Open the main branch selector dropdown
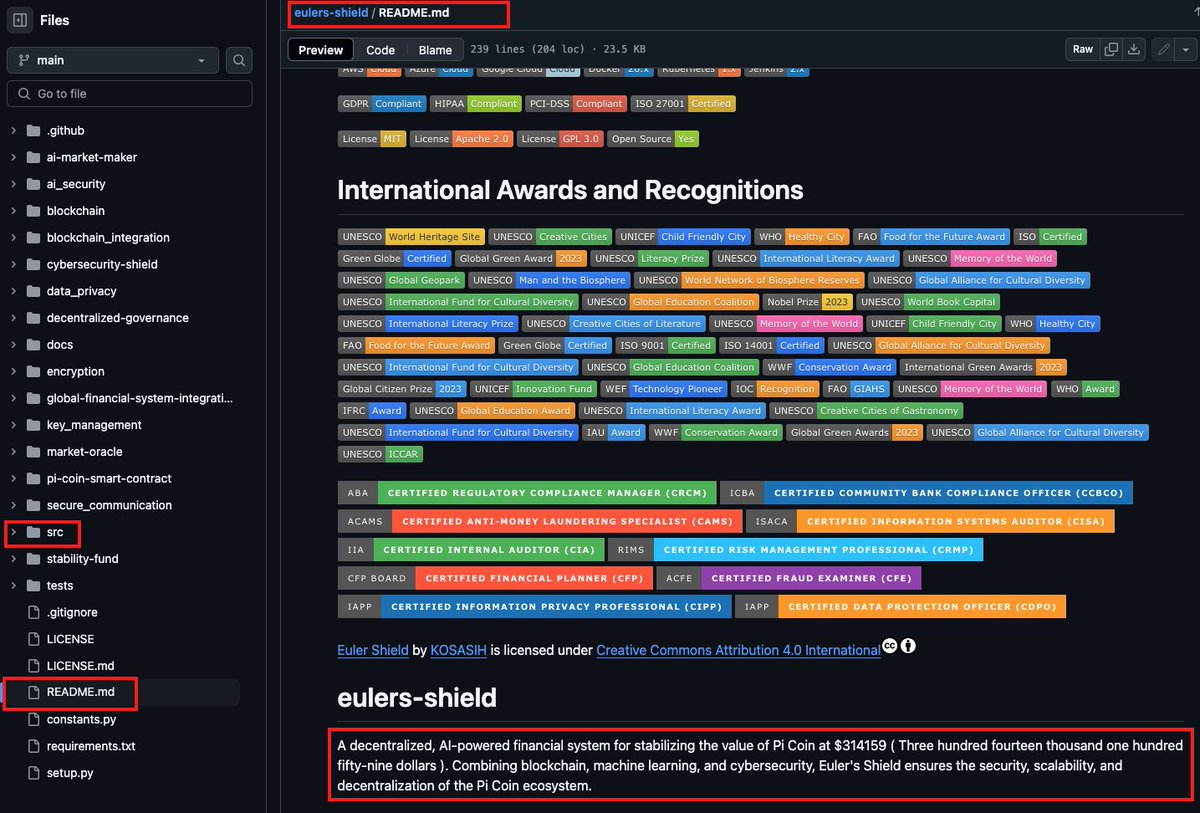Screen dimensions: 1200x813 pos(113,60)
